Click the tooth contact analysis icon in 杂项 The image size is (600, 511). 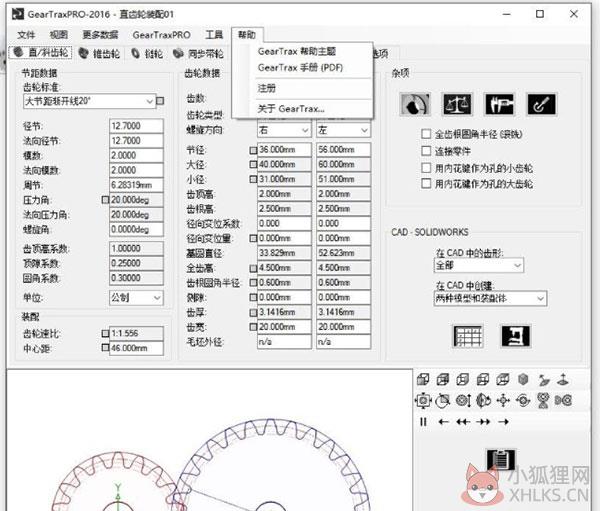[x=415, y=104]
